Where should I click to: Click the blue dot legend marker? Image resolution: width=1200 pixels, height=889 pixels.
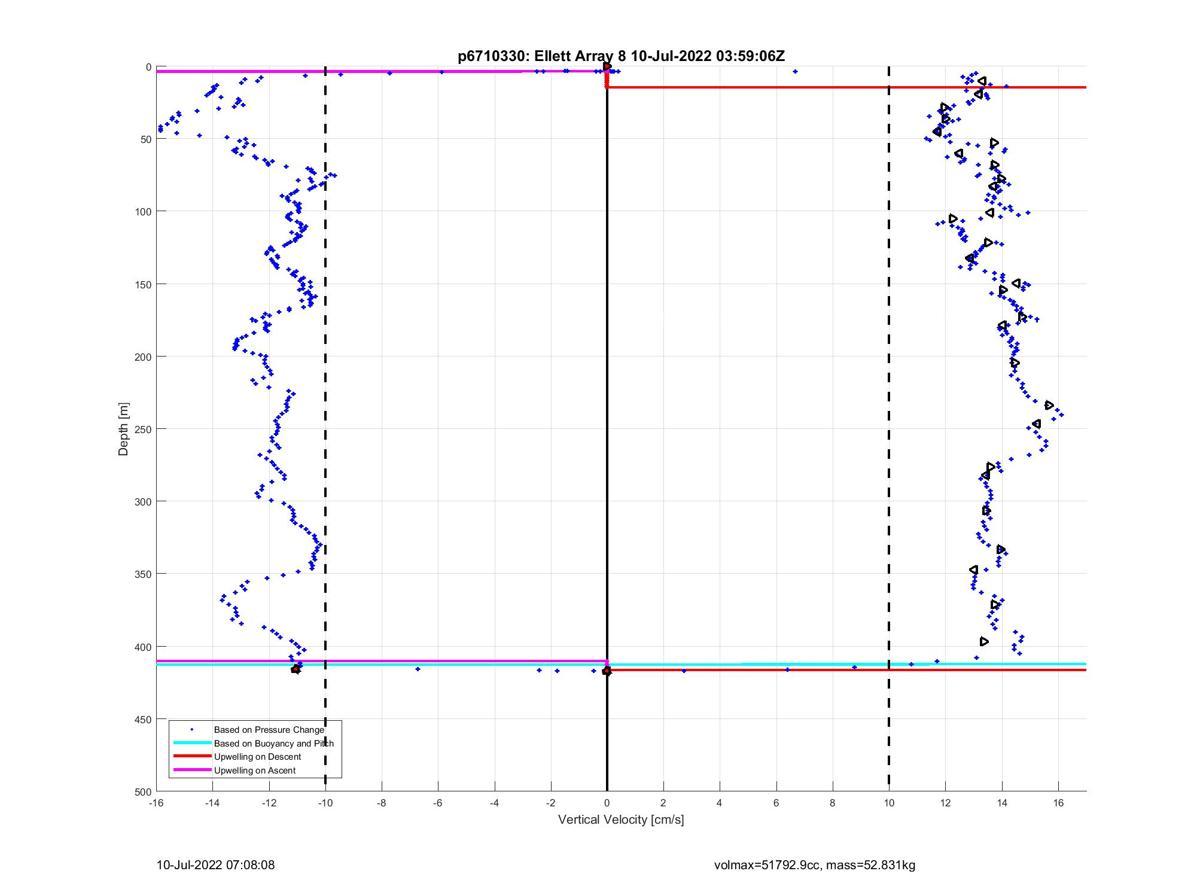[191, 730]
